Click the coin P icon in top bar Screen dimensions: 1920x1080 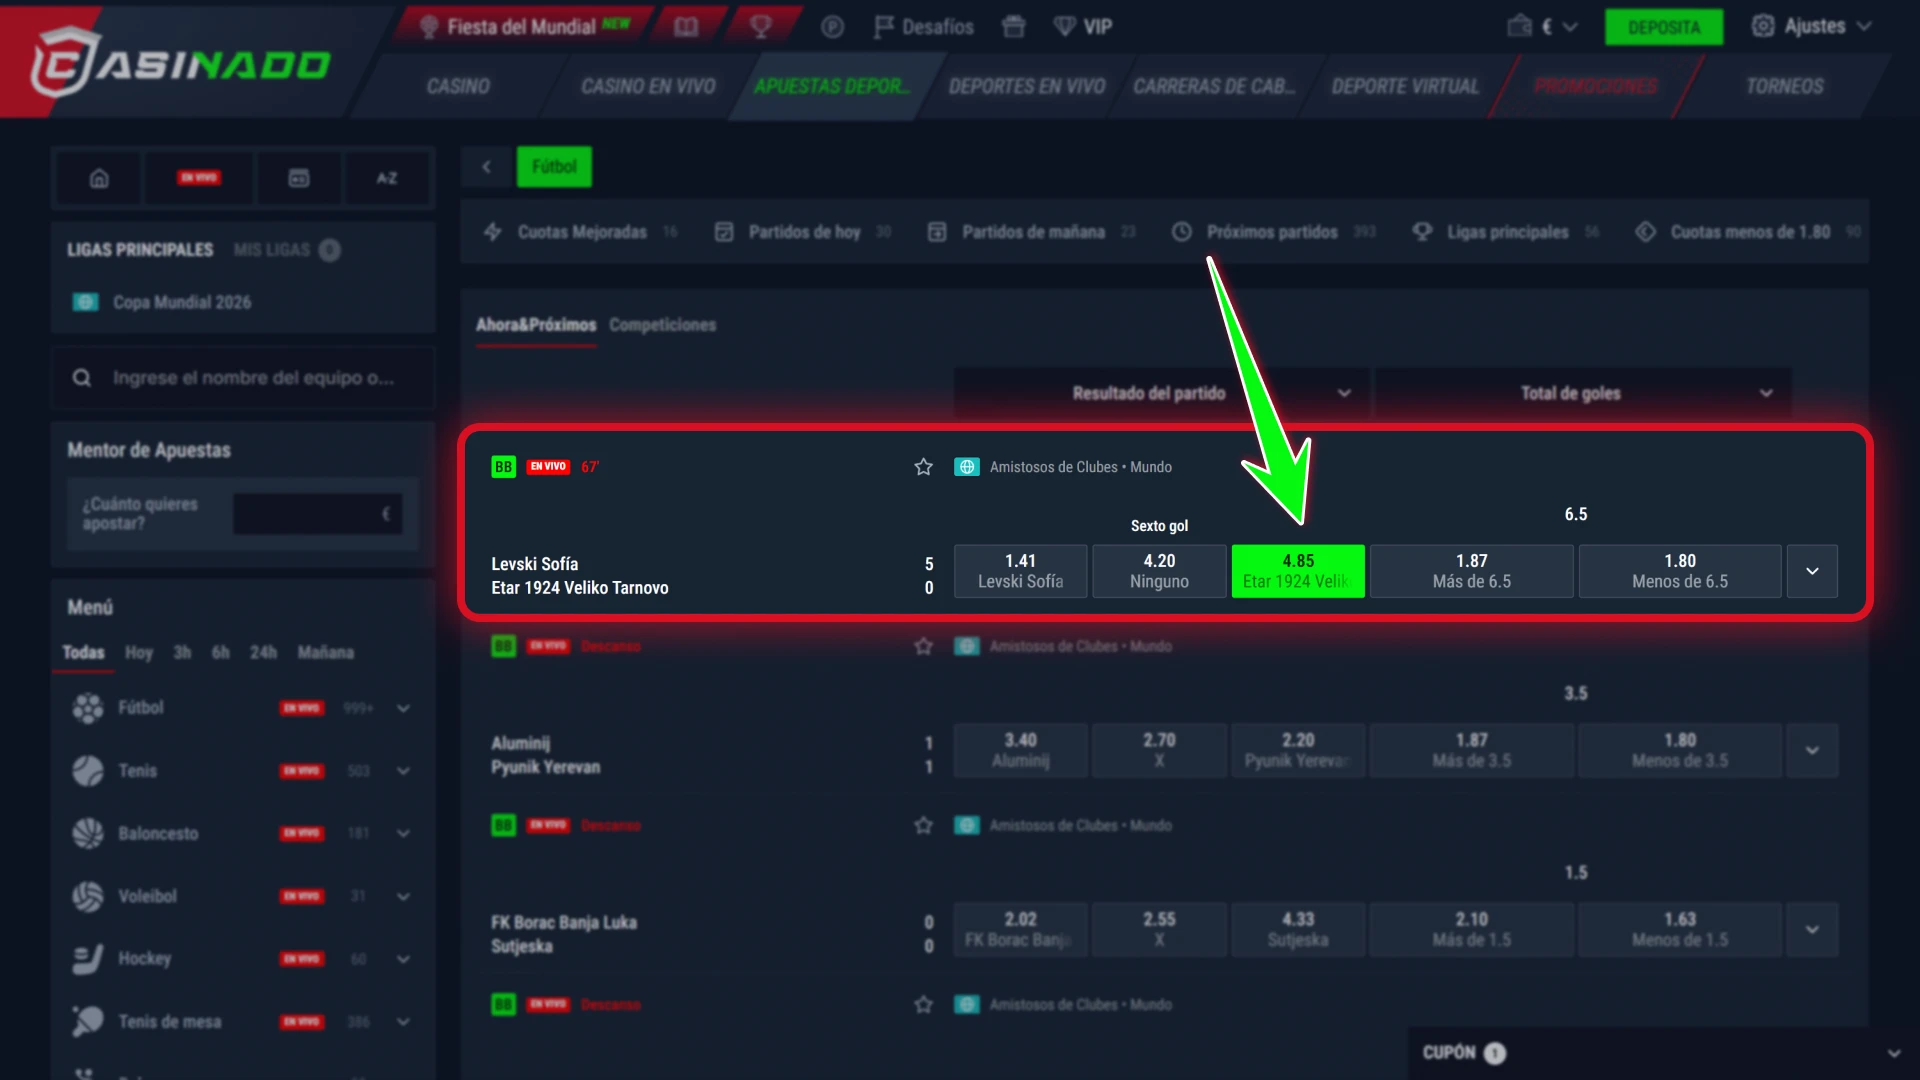click(832, 27)
